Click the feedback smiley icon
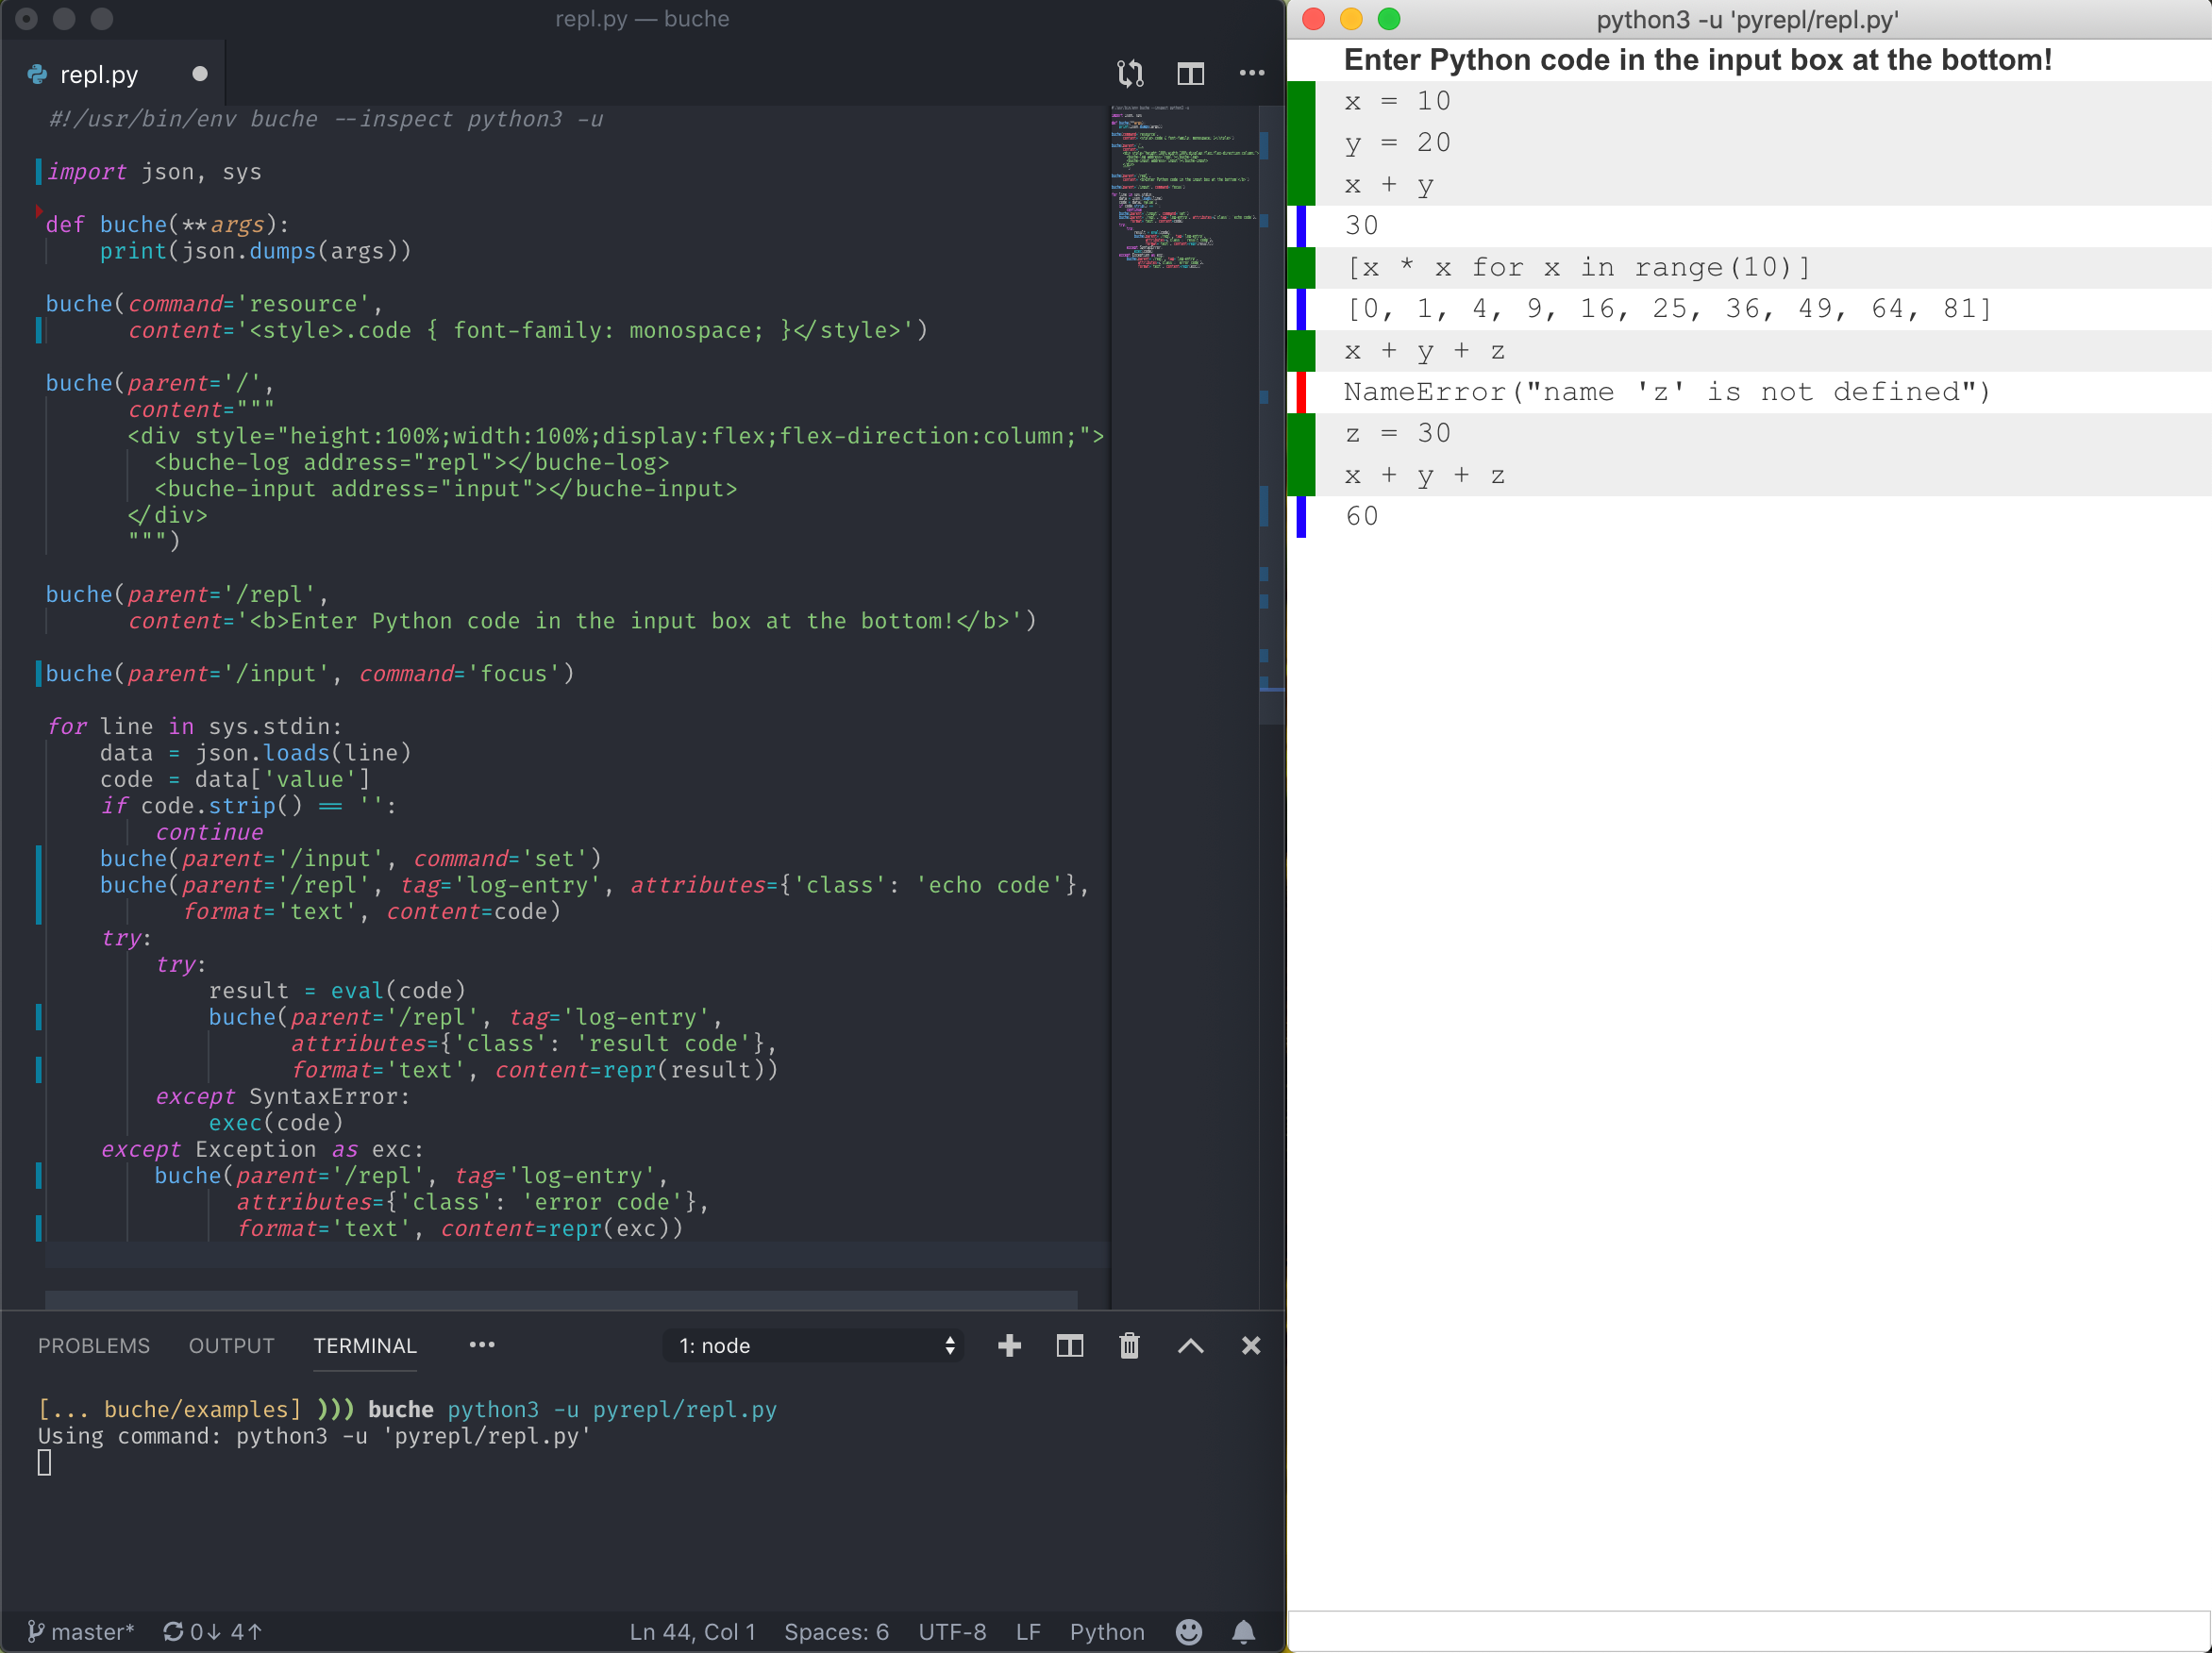Image resolution: width=2212 pixels, height=1653 pixels. pyautogui.click(x=1188, y=1632)
